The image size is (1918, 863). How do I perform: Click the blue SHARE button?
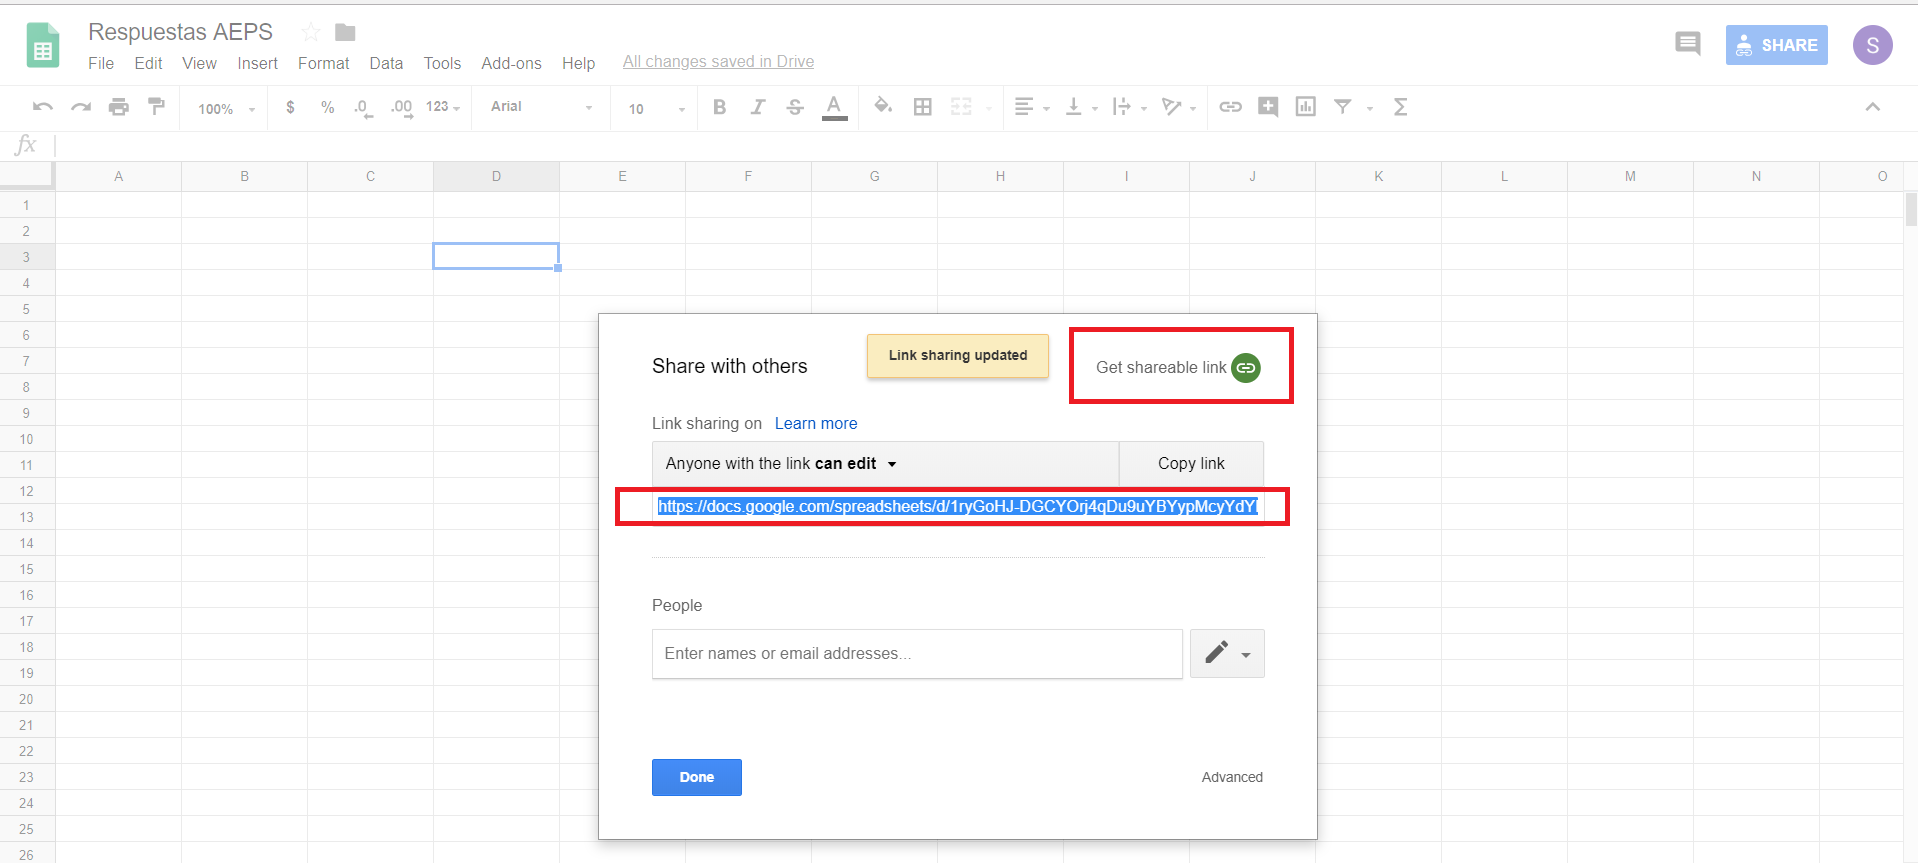point(1776,45)
